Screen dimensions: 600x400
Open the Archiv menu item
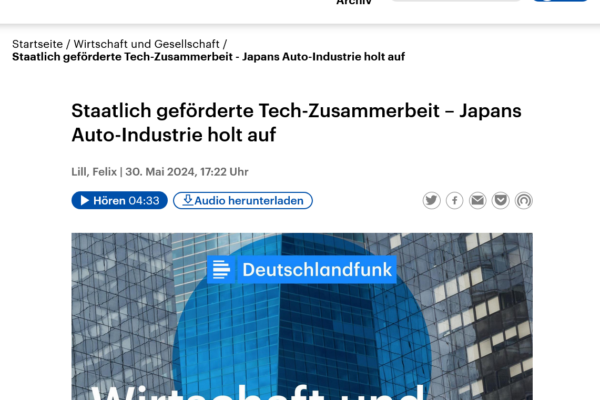354,2
